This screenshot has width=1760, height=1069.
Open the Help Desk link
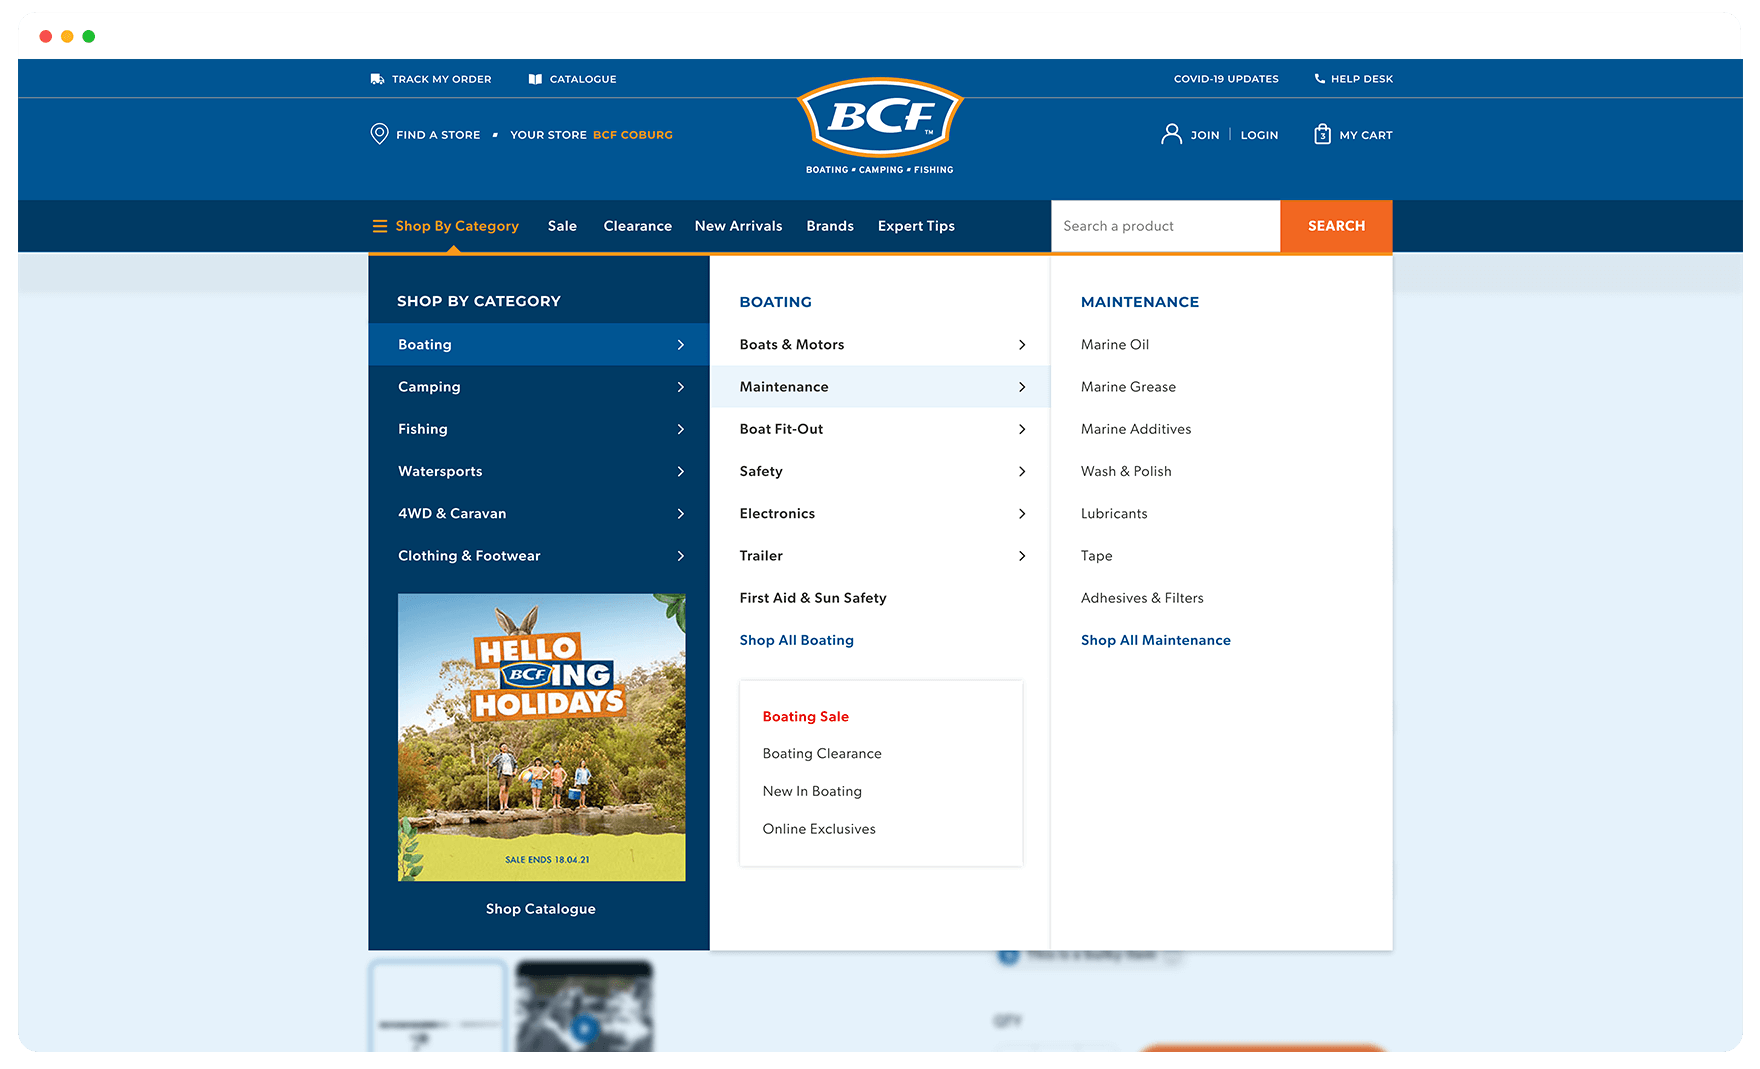[x=1362, y=79]
